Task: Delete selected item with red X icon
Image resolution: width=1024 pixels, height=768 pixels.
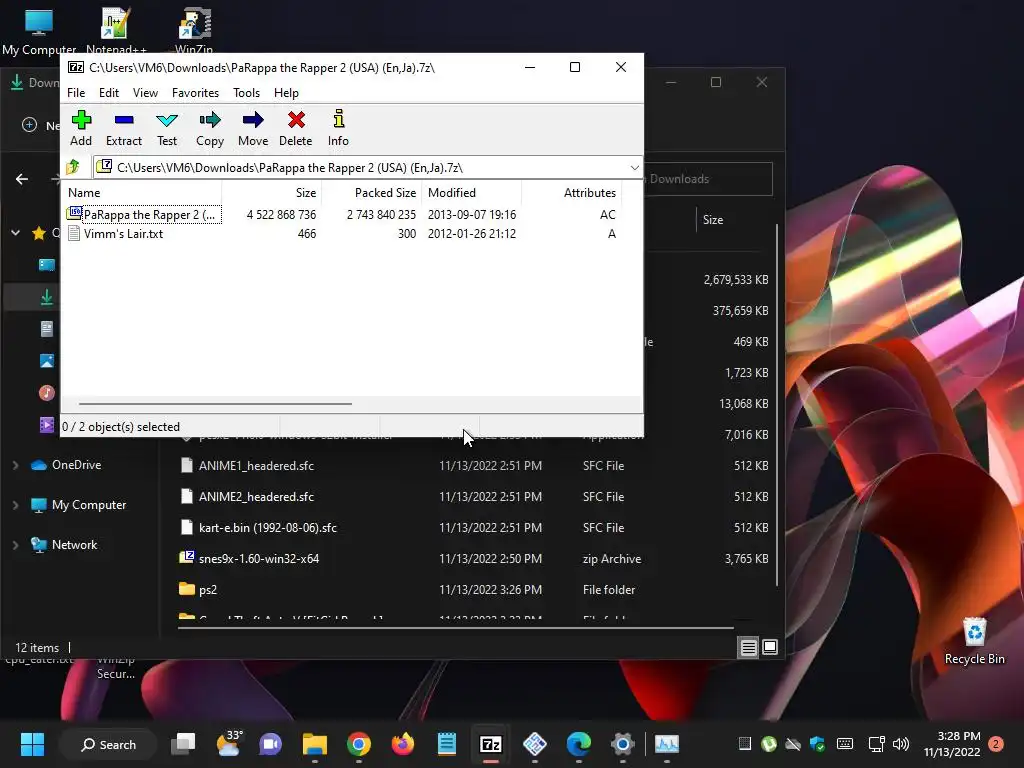Action: [x=296, y=128]
